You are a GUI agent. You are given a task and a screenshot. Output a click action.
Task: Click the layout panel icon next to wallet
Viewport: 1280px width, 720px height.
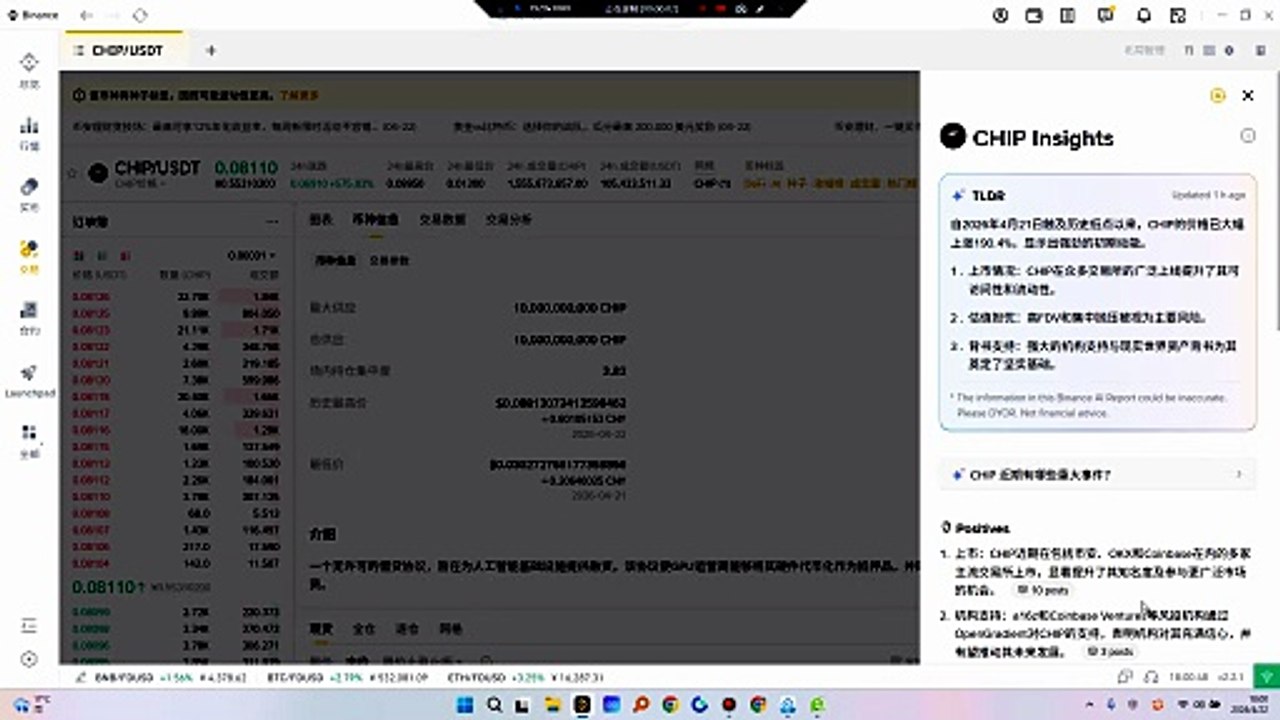pyautogui.click(x=1069, y=15)
